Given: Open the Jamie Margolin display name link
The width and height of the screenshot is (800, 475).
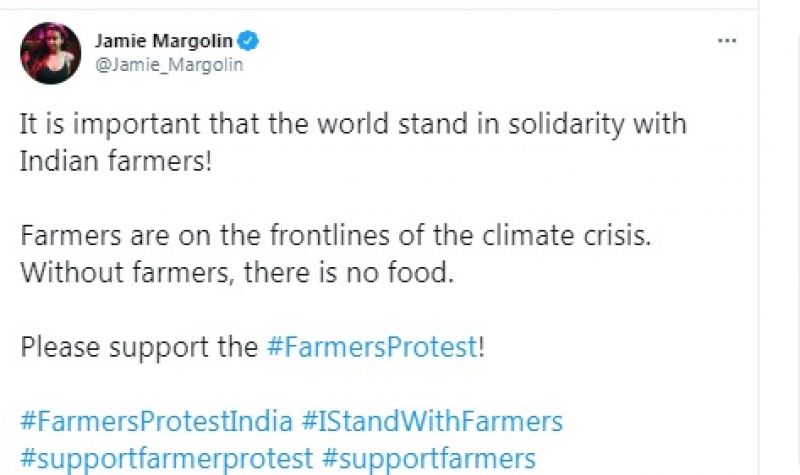Looking at the screenshot, I should tap(163, 41).
